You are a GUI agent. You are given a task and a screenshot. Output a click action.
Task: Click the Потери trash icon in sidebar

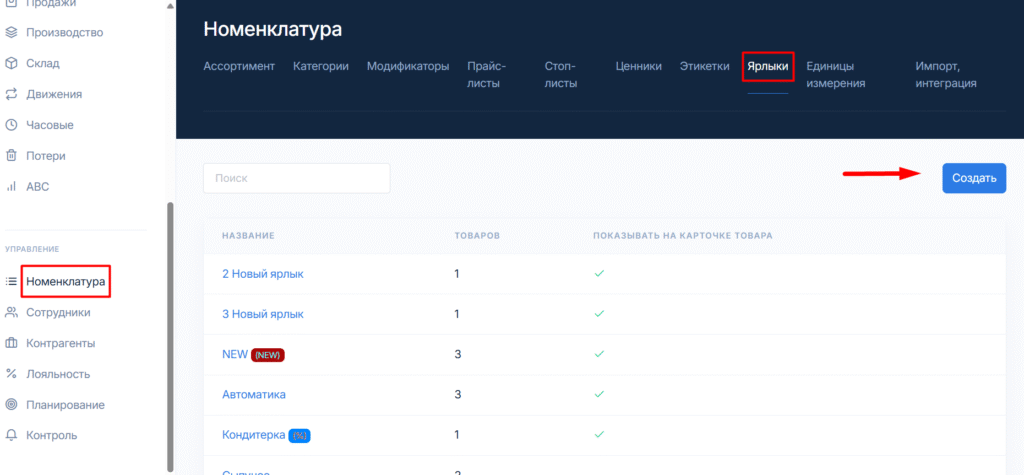click(x=11, y=156)
